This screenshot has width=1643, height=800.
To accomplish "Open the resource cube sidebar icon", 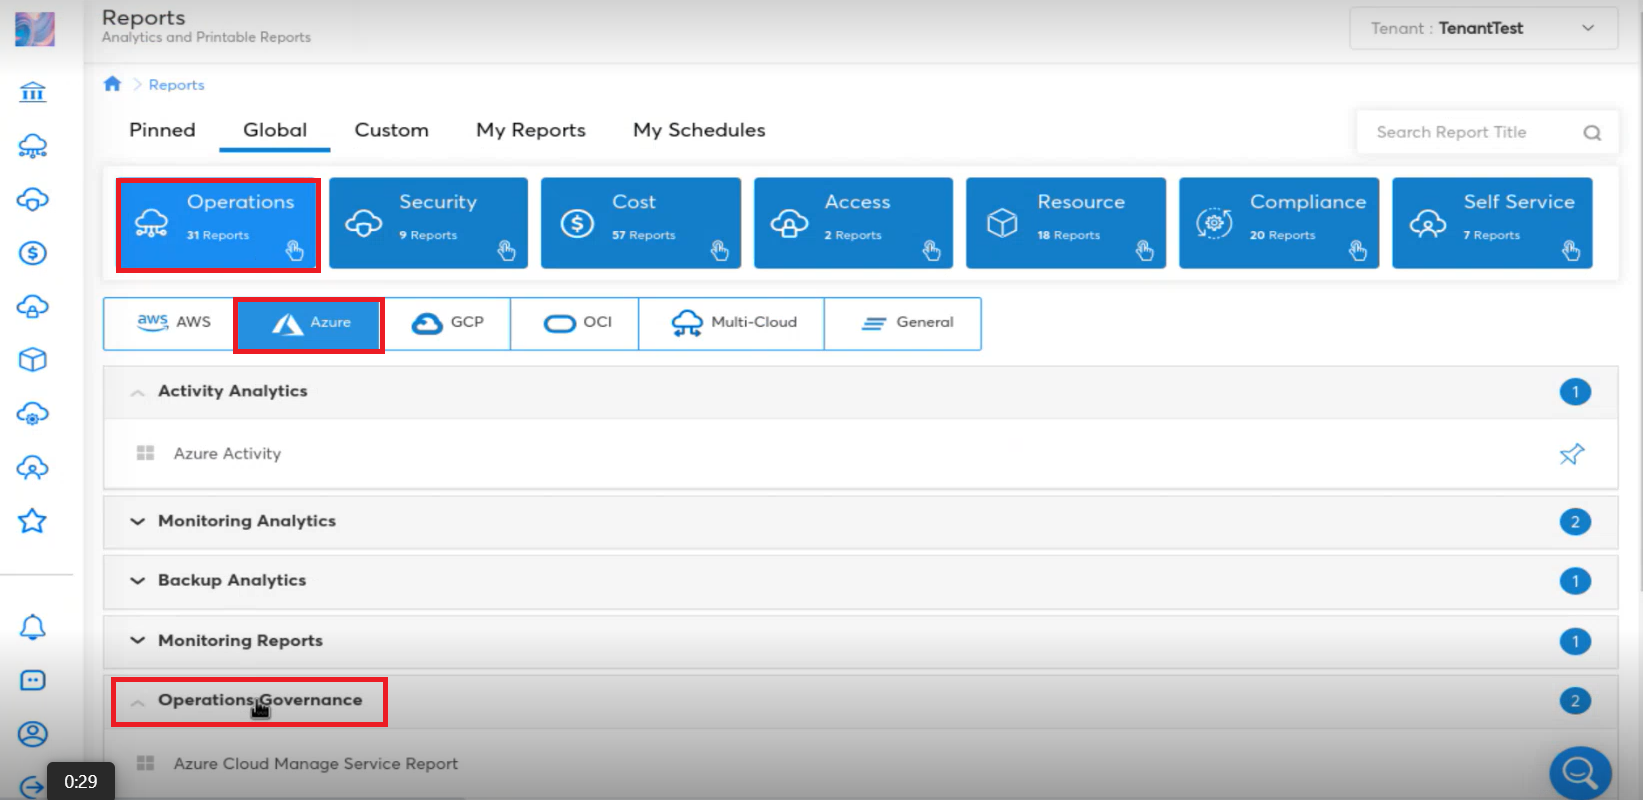I will click(33, 360).
